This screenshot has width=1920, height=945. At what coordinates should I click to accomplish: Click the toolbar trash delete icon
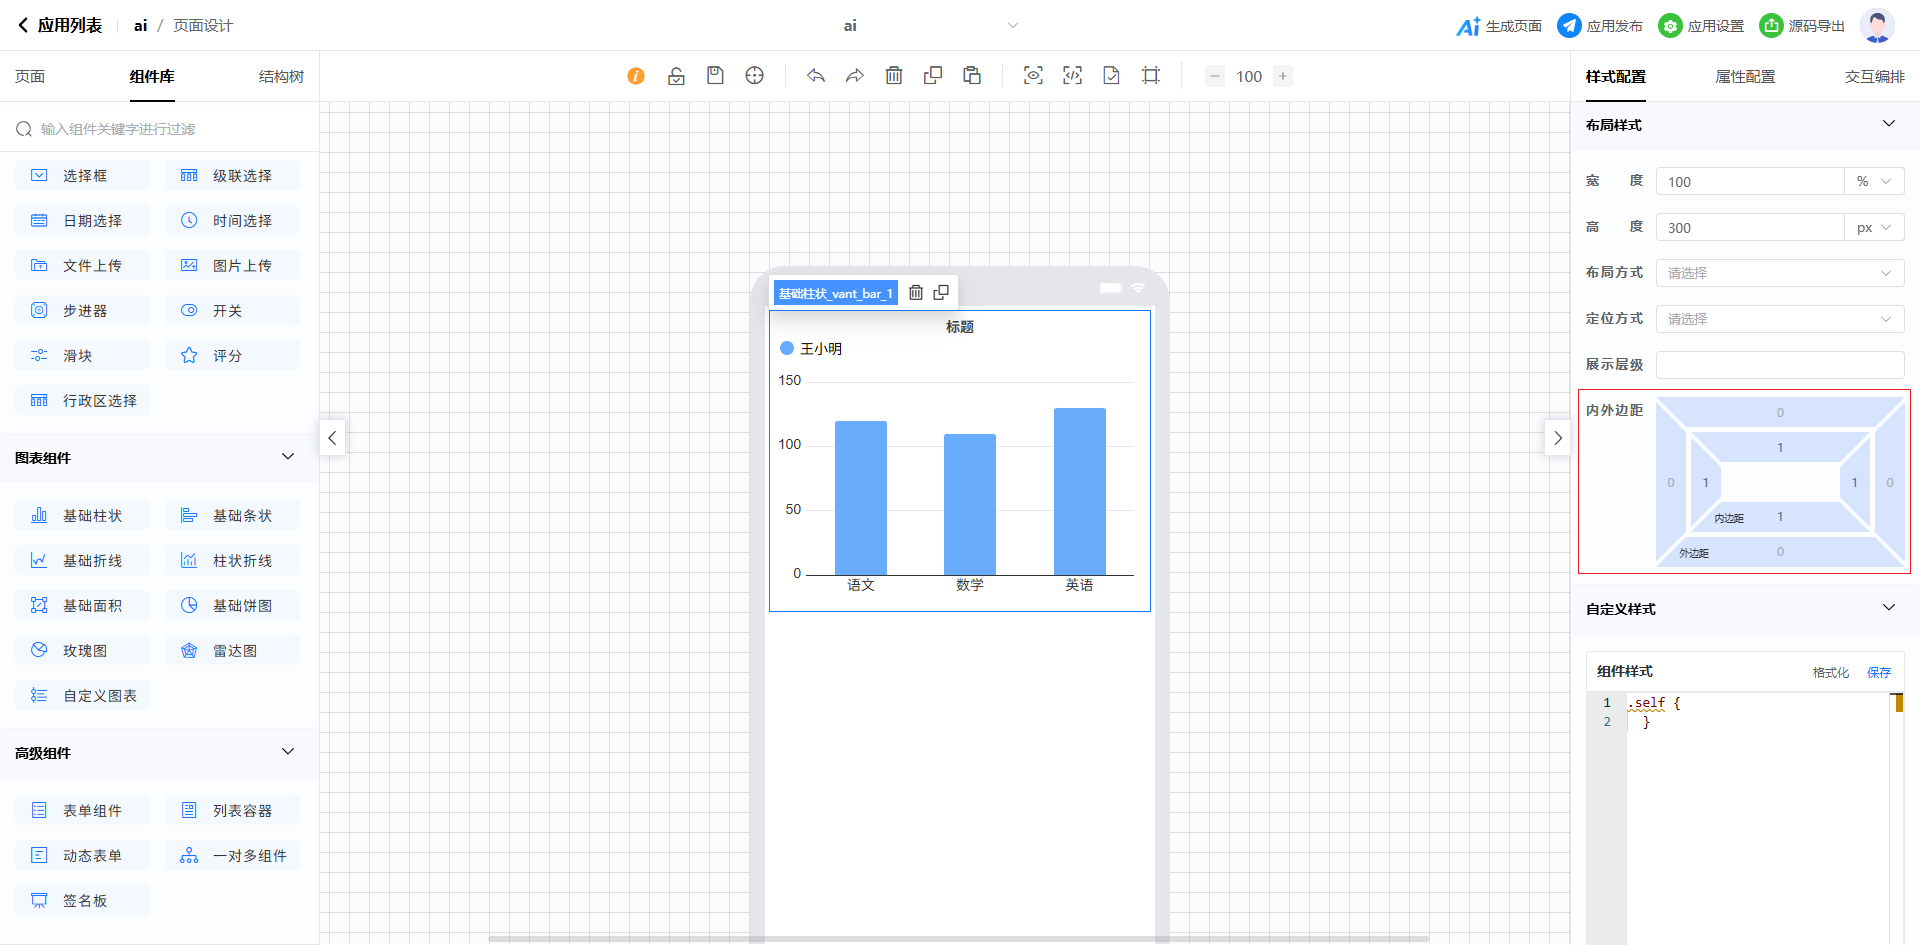894,76
